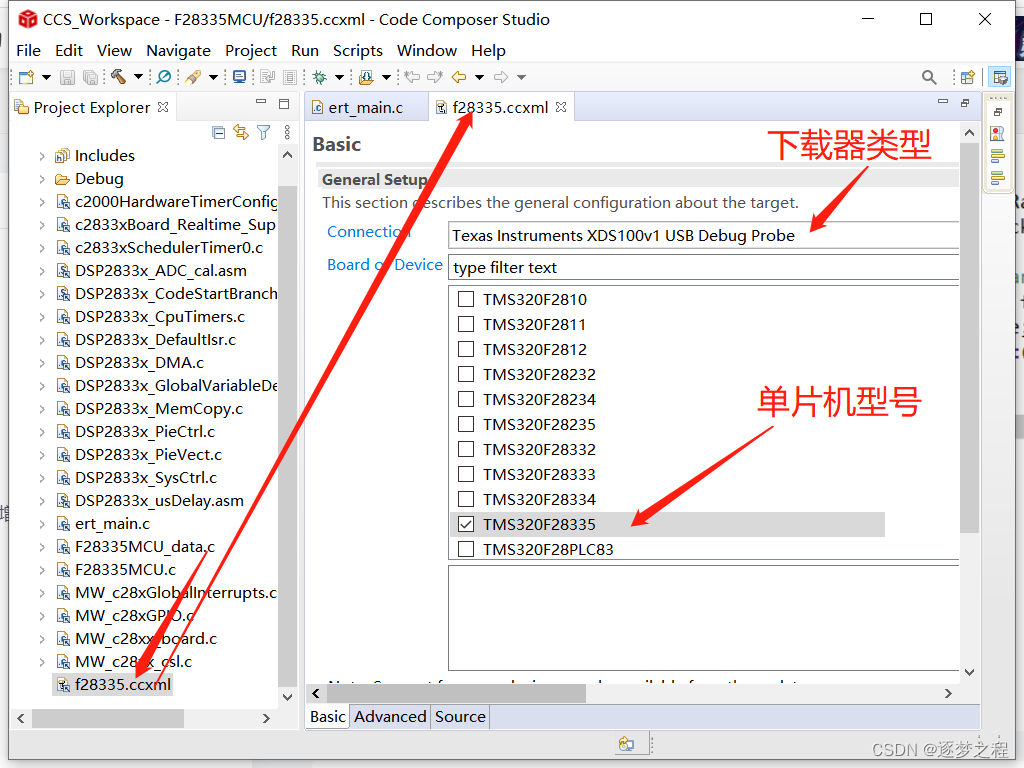Toggle Link with Editor in Project Explorer
Image resolution: width=1024 pixels, height=768 pixels.
coord(241,132)
